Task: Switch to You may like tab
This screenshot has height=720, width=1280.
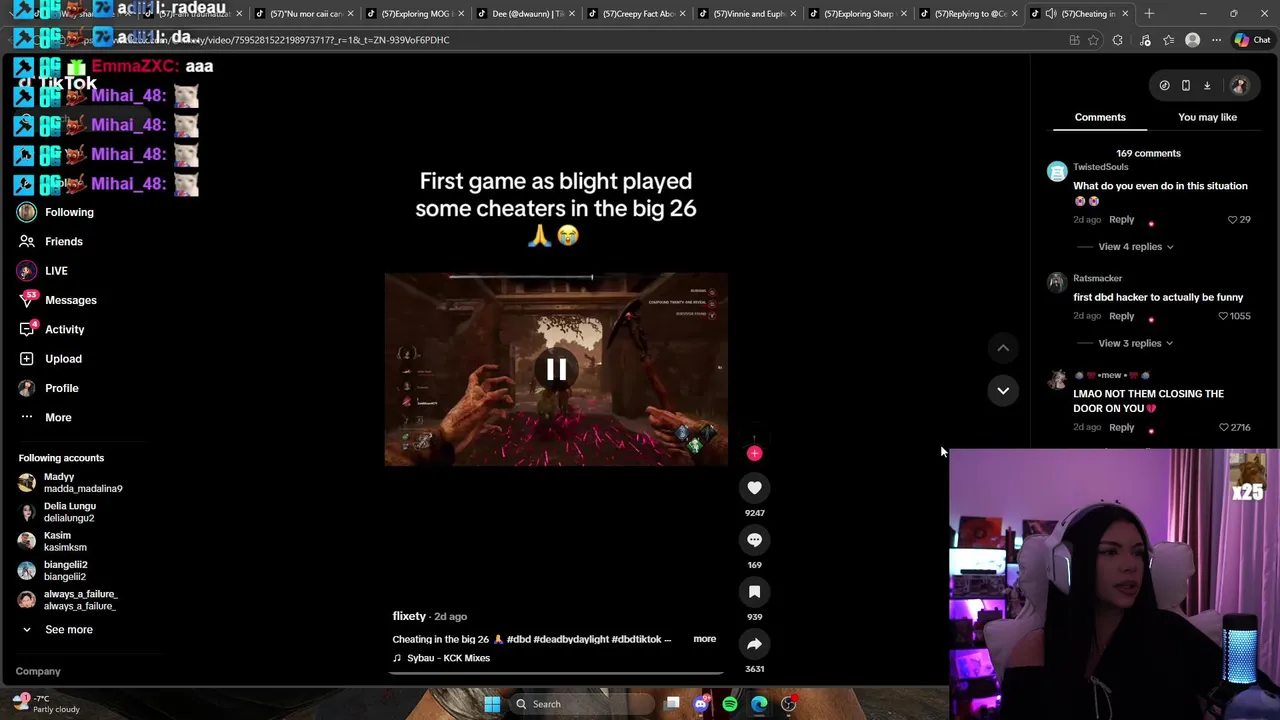Action: pyautogui.click(x=1207, y=117)
